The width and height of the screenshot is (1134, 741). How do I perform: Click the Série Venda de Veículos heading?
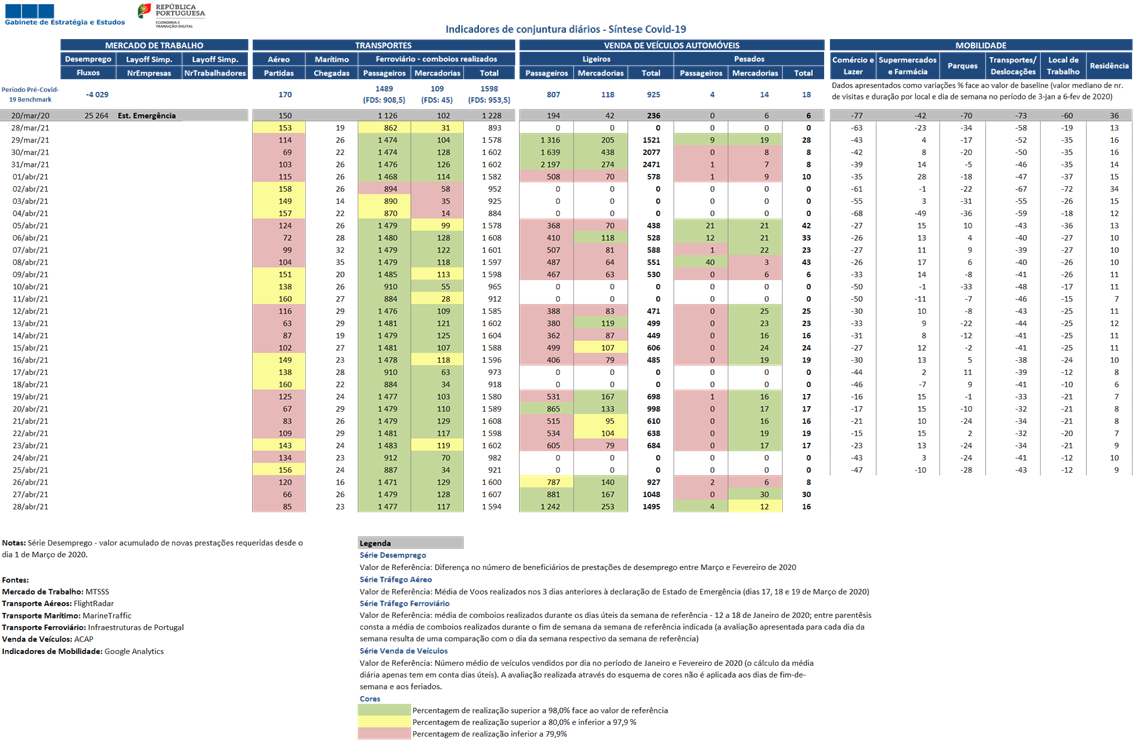pos(404,651)
